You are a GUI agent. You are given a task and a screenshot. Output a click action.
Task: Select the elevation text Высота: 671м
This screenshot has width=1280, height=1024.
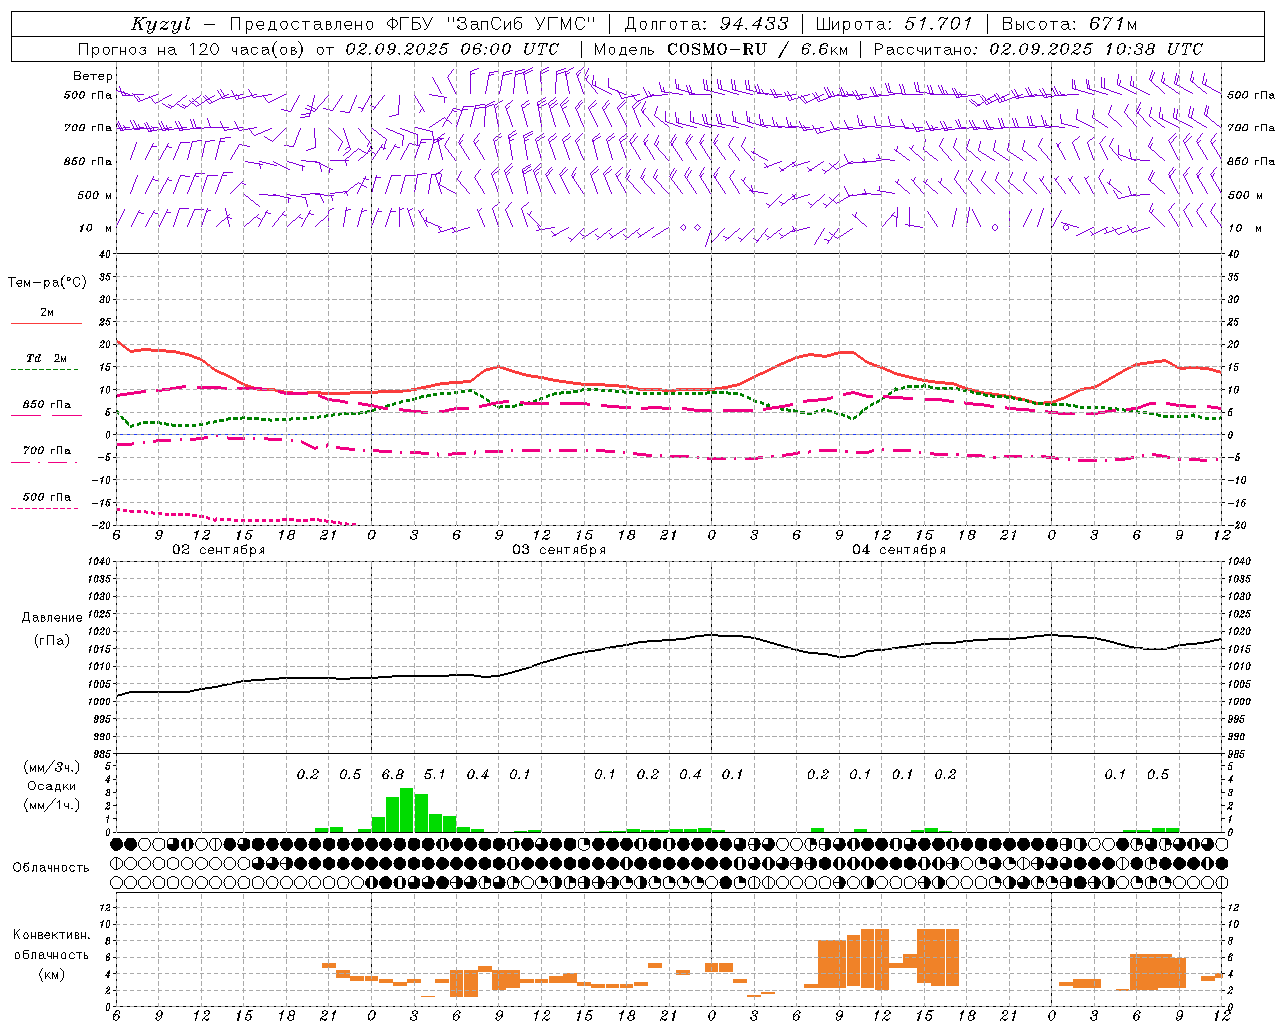1069,24
